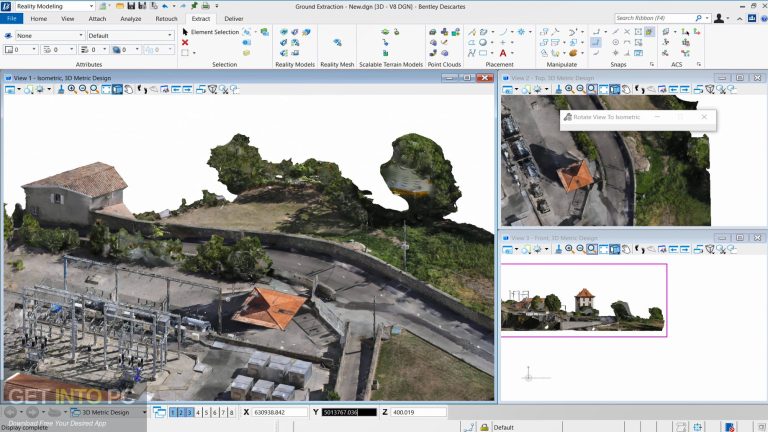Click the Reality Mesh ribbon icon

[x=338, y=41]
